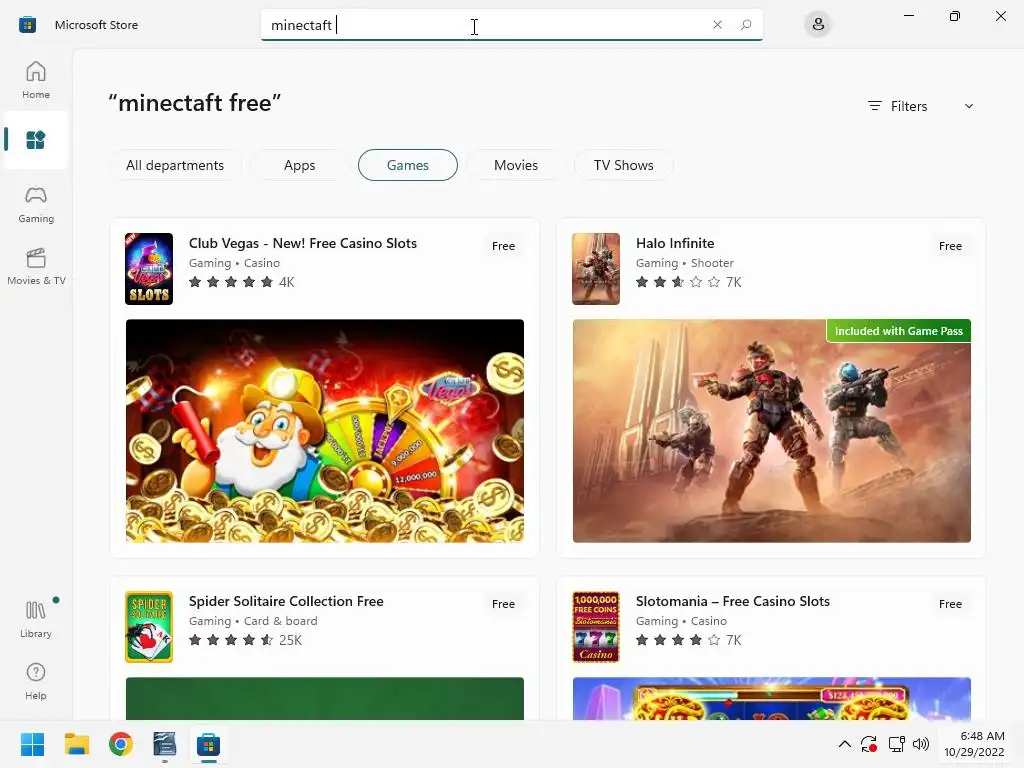Click the "minectaft free" results heading
This screenshot has height=768, width=1024.
195,103
